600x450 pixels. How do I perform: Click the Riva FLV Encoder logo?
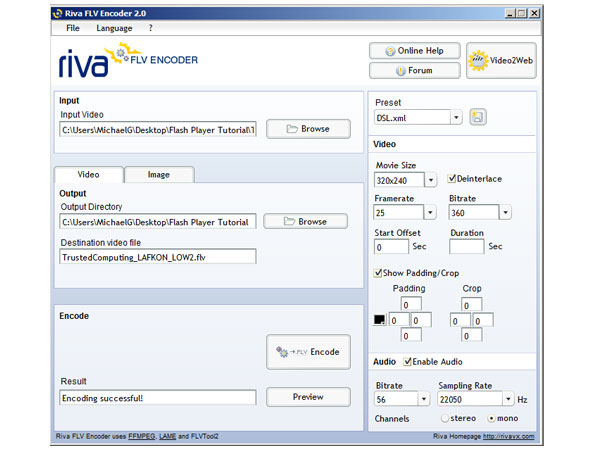(128, 60)
